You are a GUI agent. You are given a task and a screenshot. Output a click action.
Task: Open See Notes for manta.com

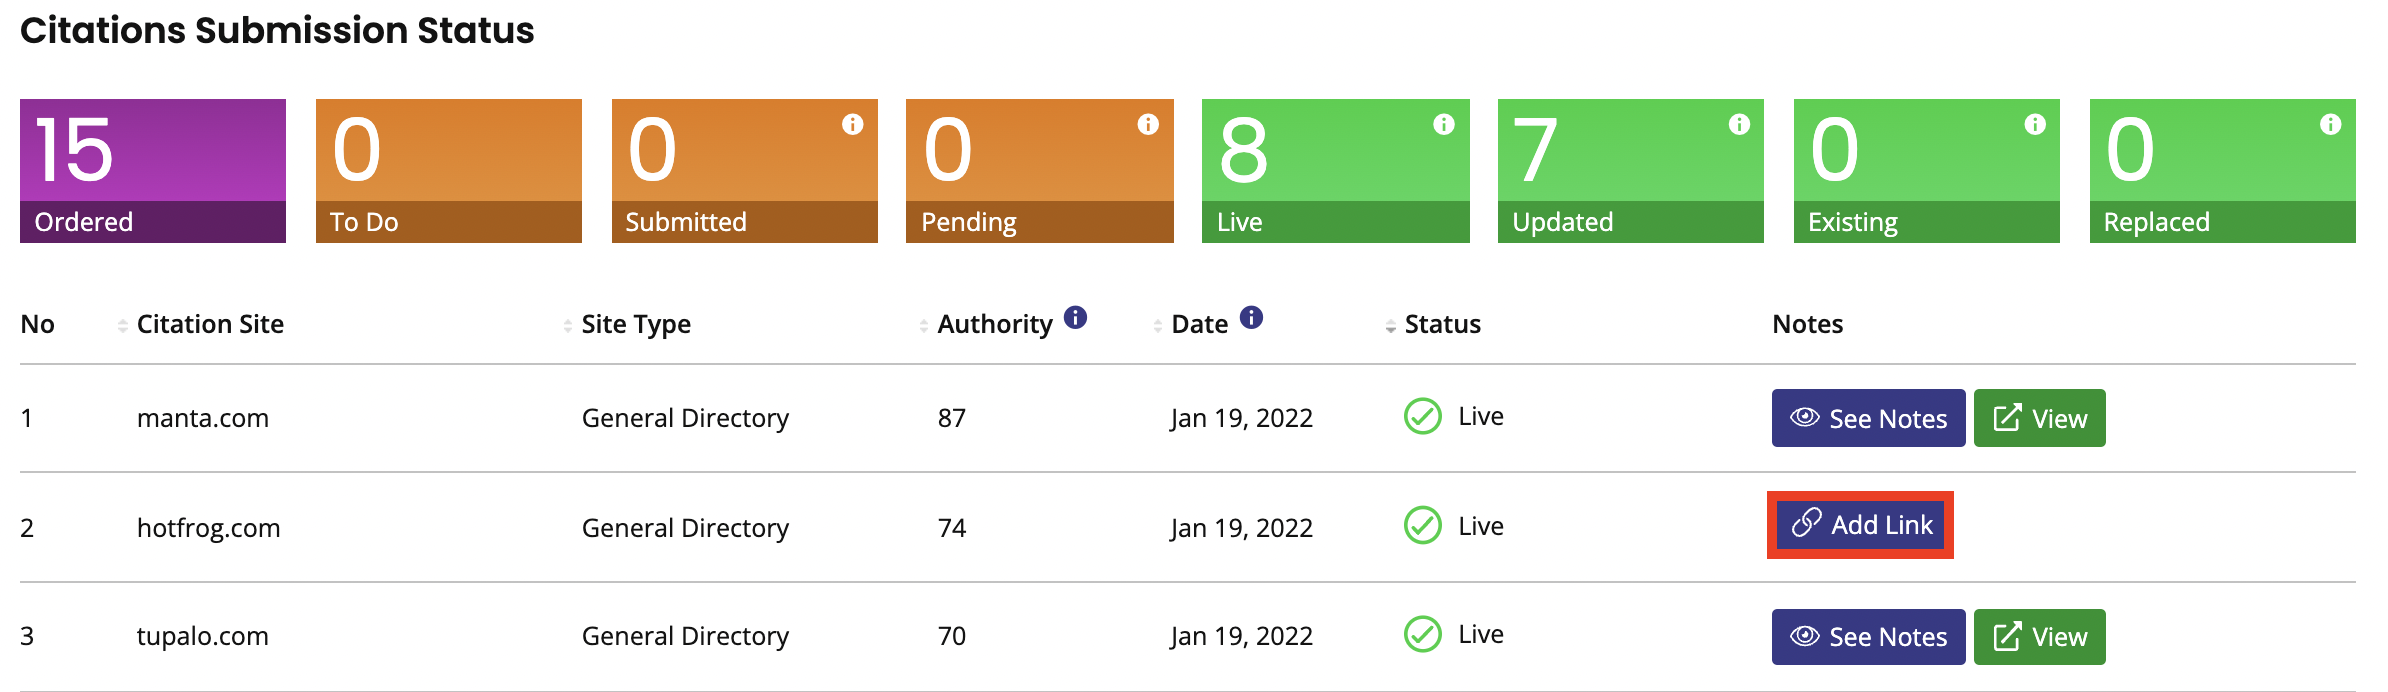click(1868, 418)
